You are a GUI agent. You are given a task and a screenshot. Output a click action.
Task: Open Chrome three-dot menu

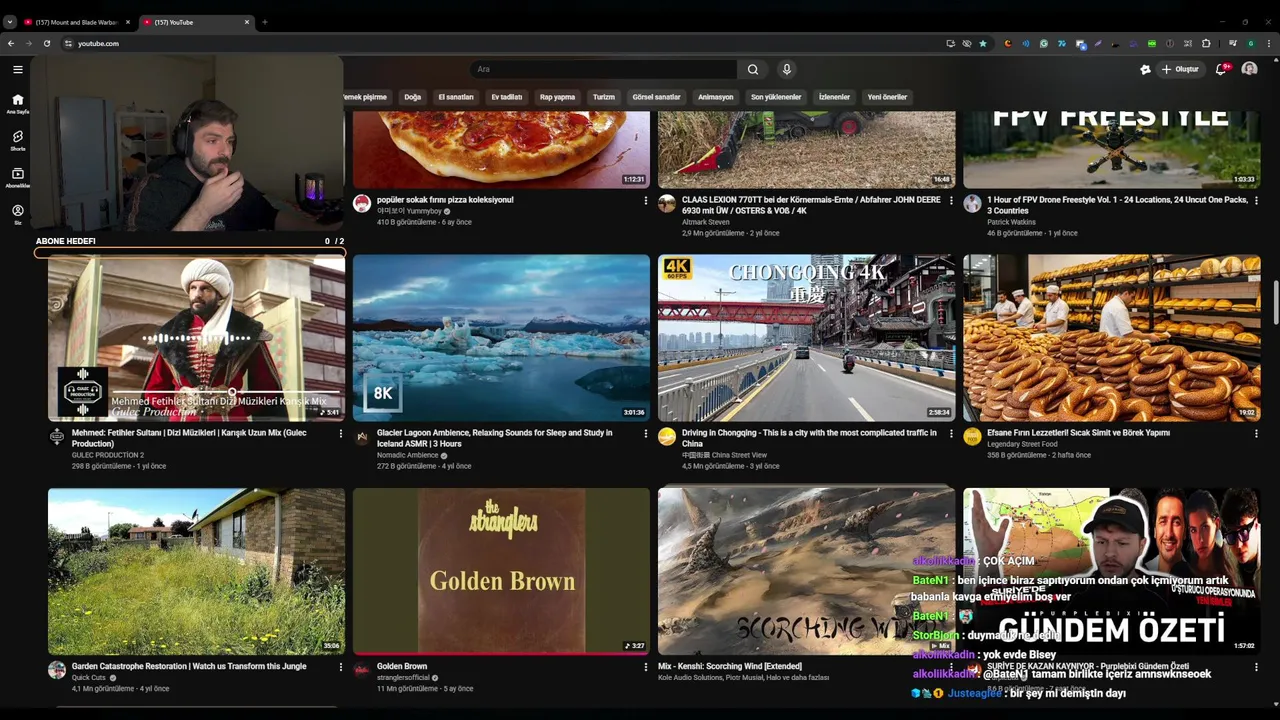pyautogui.click(x=1269, y=43)
